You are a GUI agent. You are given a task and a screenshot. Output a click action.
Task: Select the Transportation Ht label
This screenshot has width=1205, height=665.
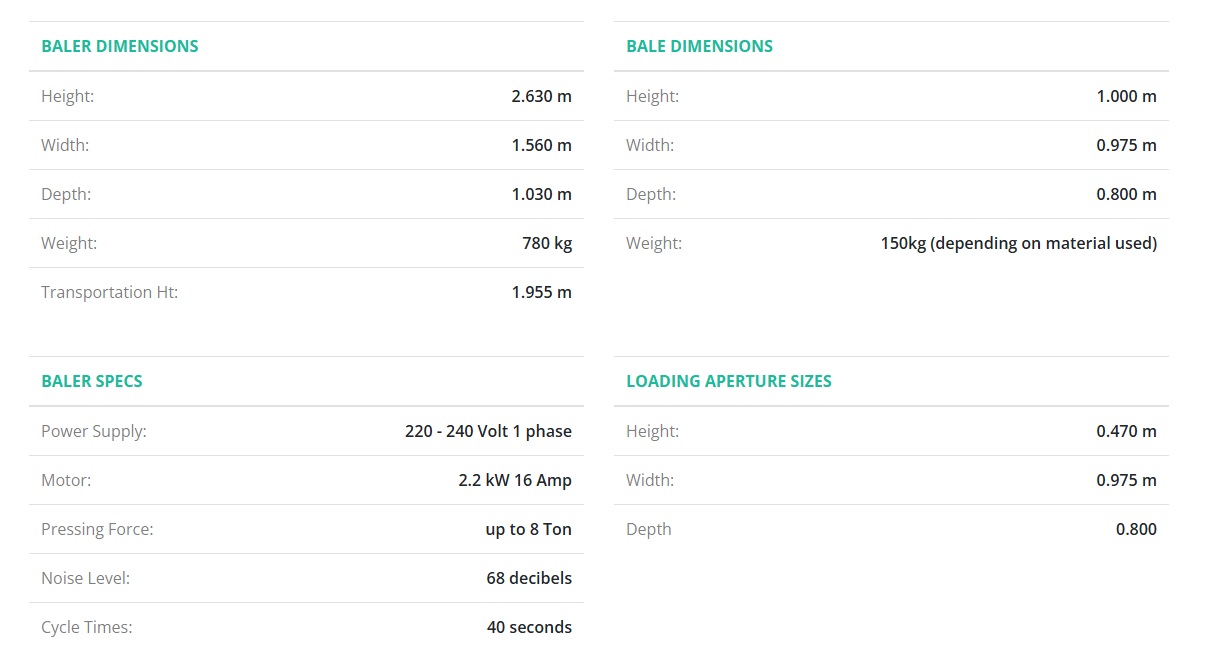pos(109,292)
